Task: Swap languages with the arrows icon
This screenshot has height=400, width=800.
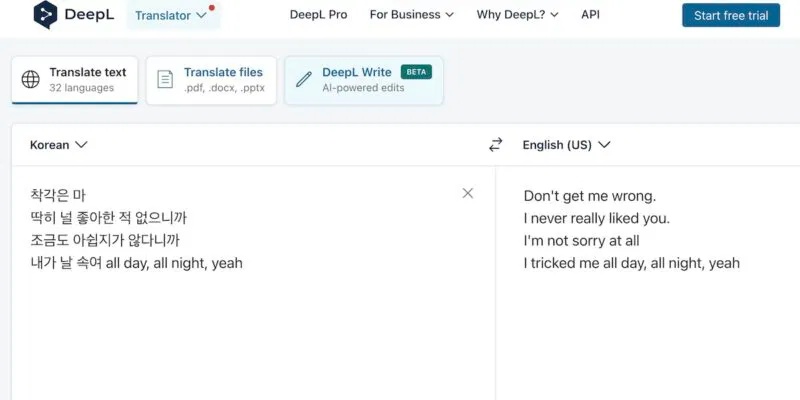Action: pyautogui.click(x=495, y=145)
